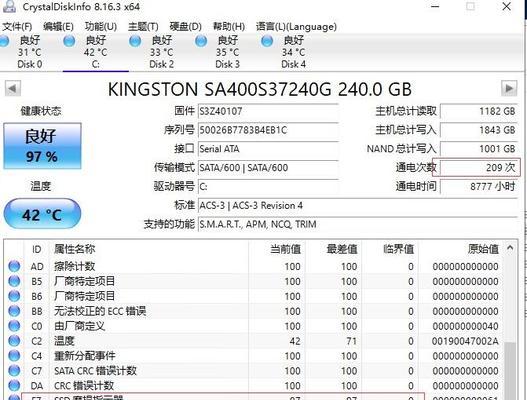
Task: Go to previous disk with left arrow
Action: [x=12, y=88]
